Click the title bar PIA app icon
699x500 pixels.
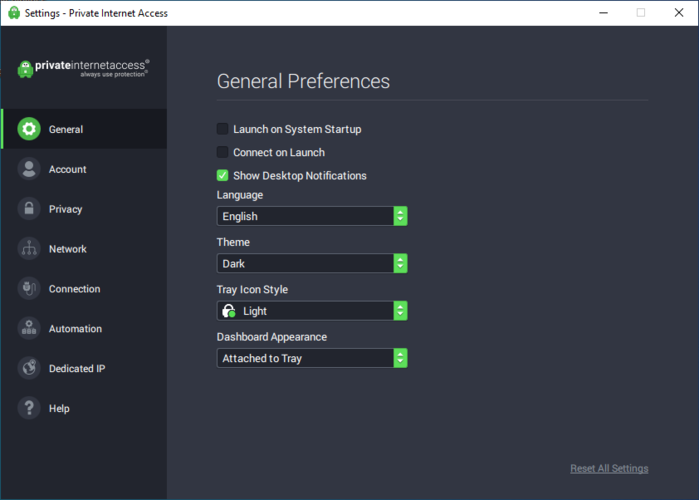point(14,12)
